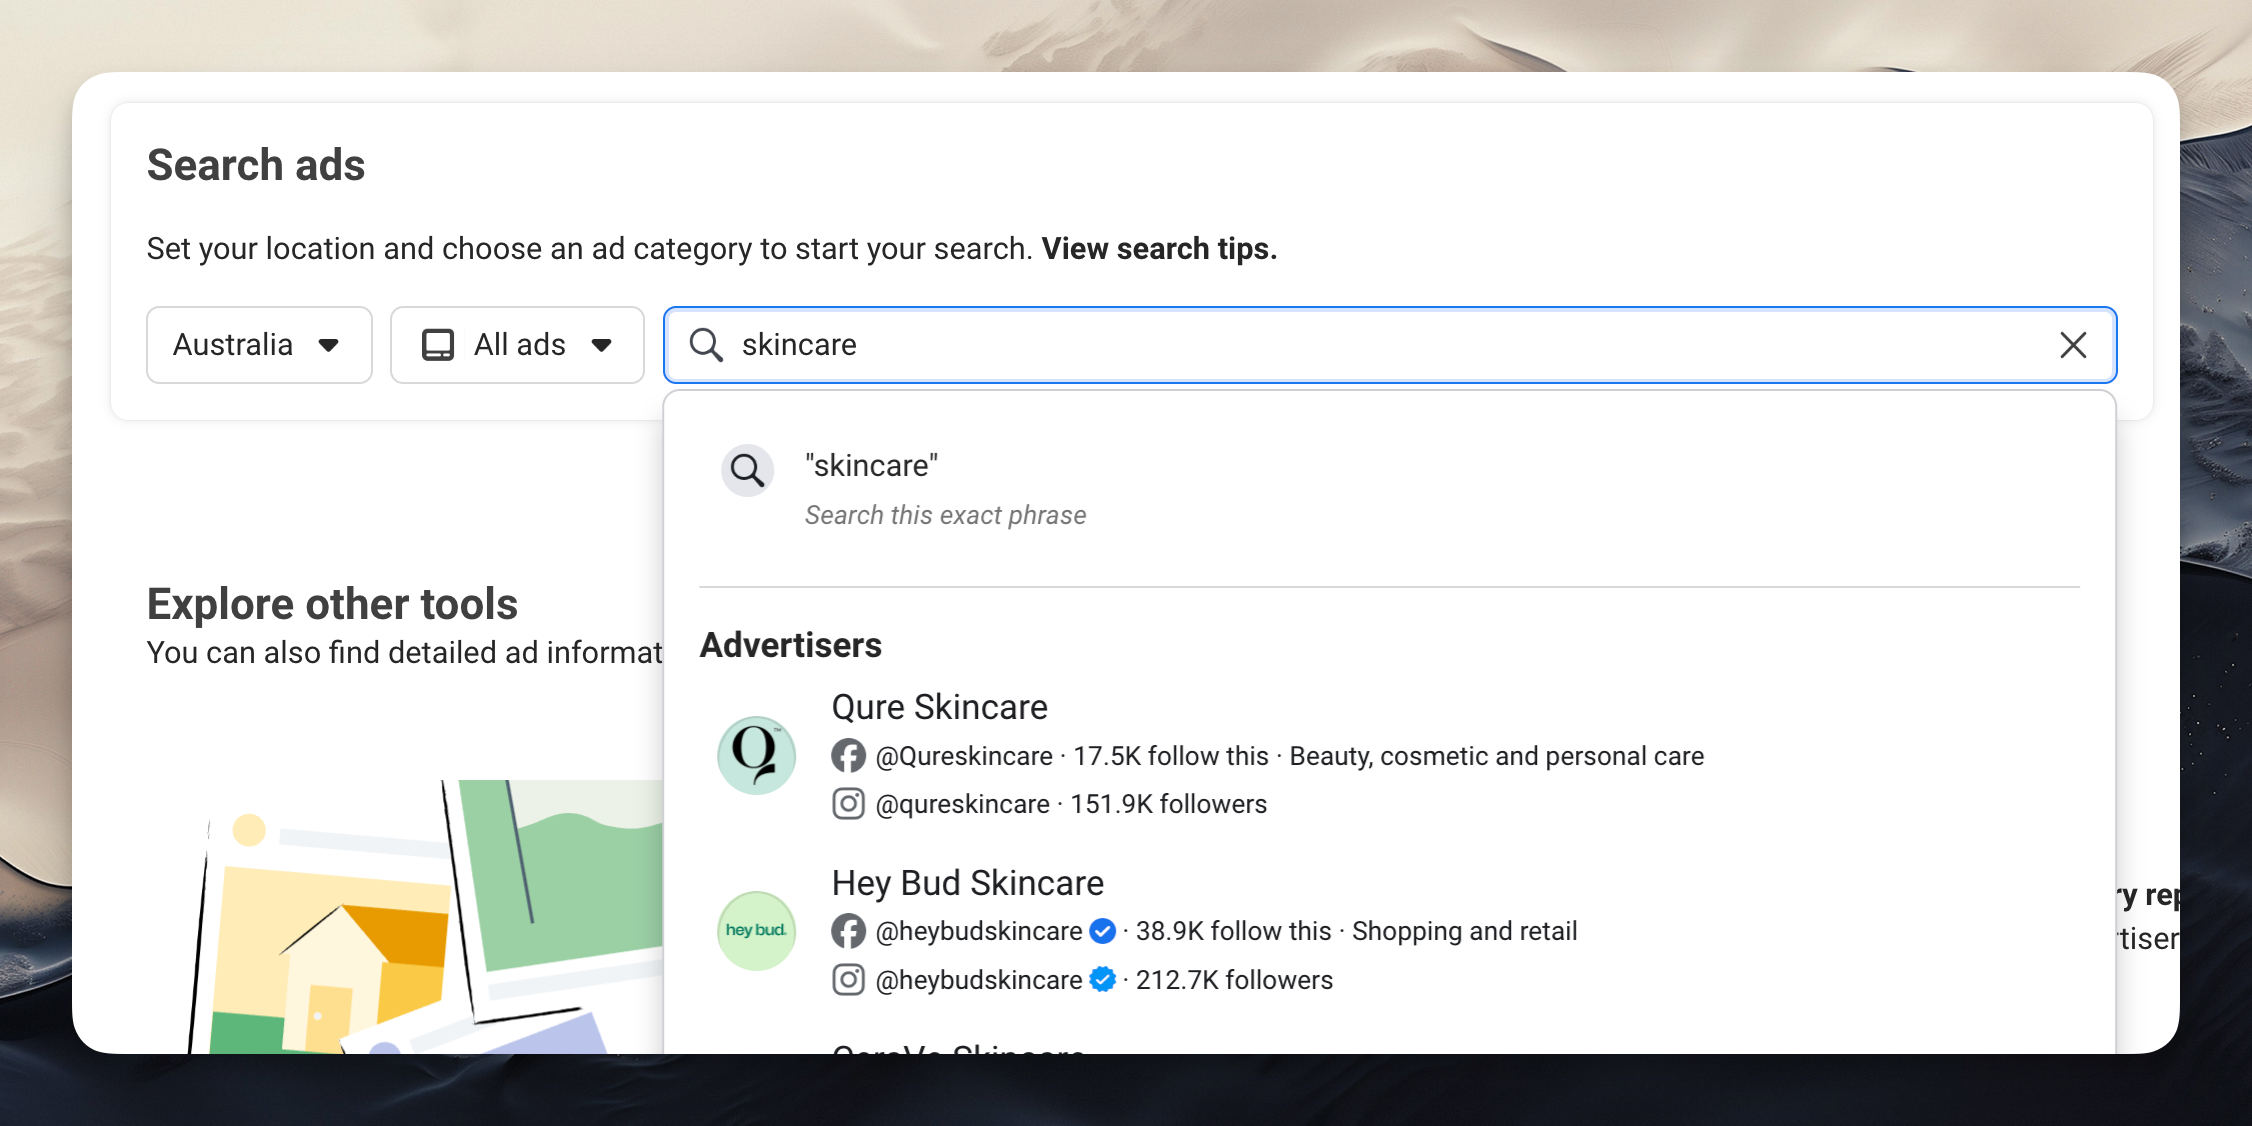Open the Hey Bud Skincare advertiser result
Image resolution: width=2252 pixels, height=1126 pixels.
[x=967, y=883]
